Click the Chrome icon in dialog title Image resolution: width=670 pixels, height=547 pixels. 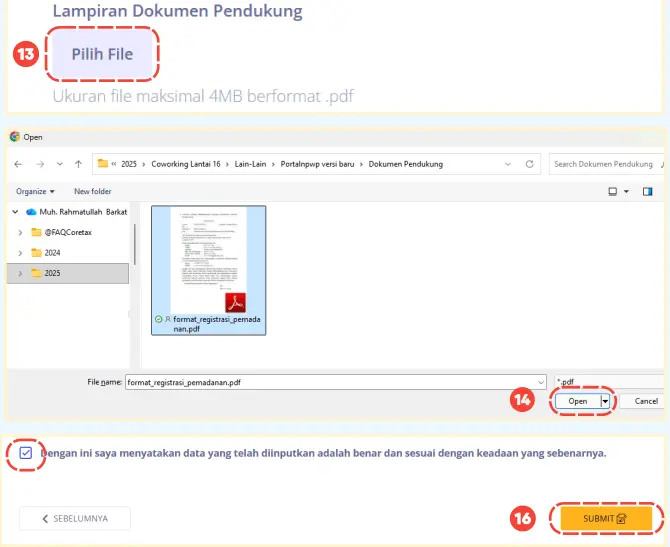(15, 137)
